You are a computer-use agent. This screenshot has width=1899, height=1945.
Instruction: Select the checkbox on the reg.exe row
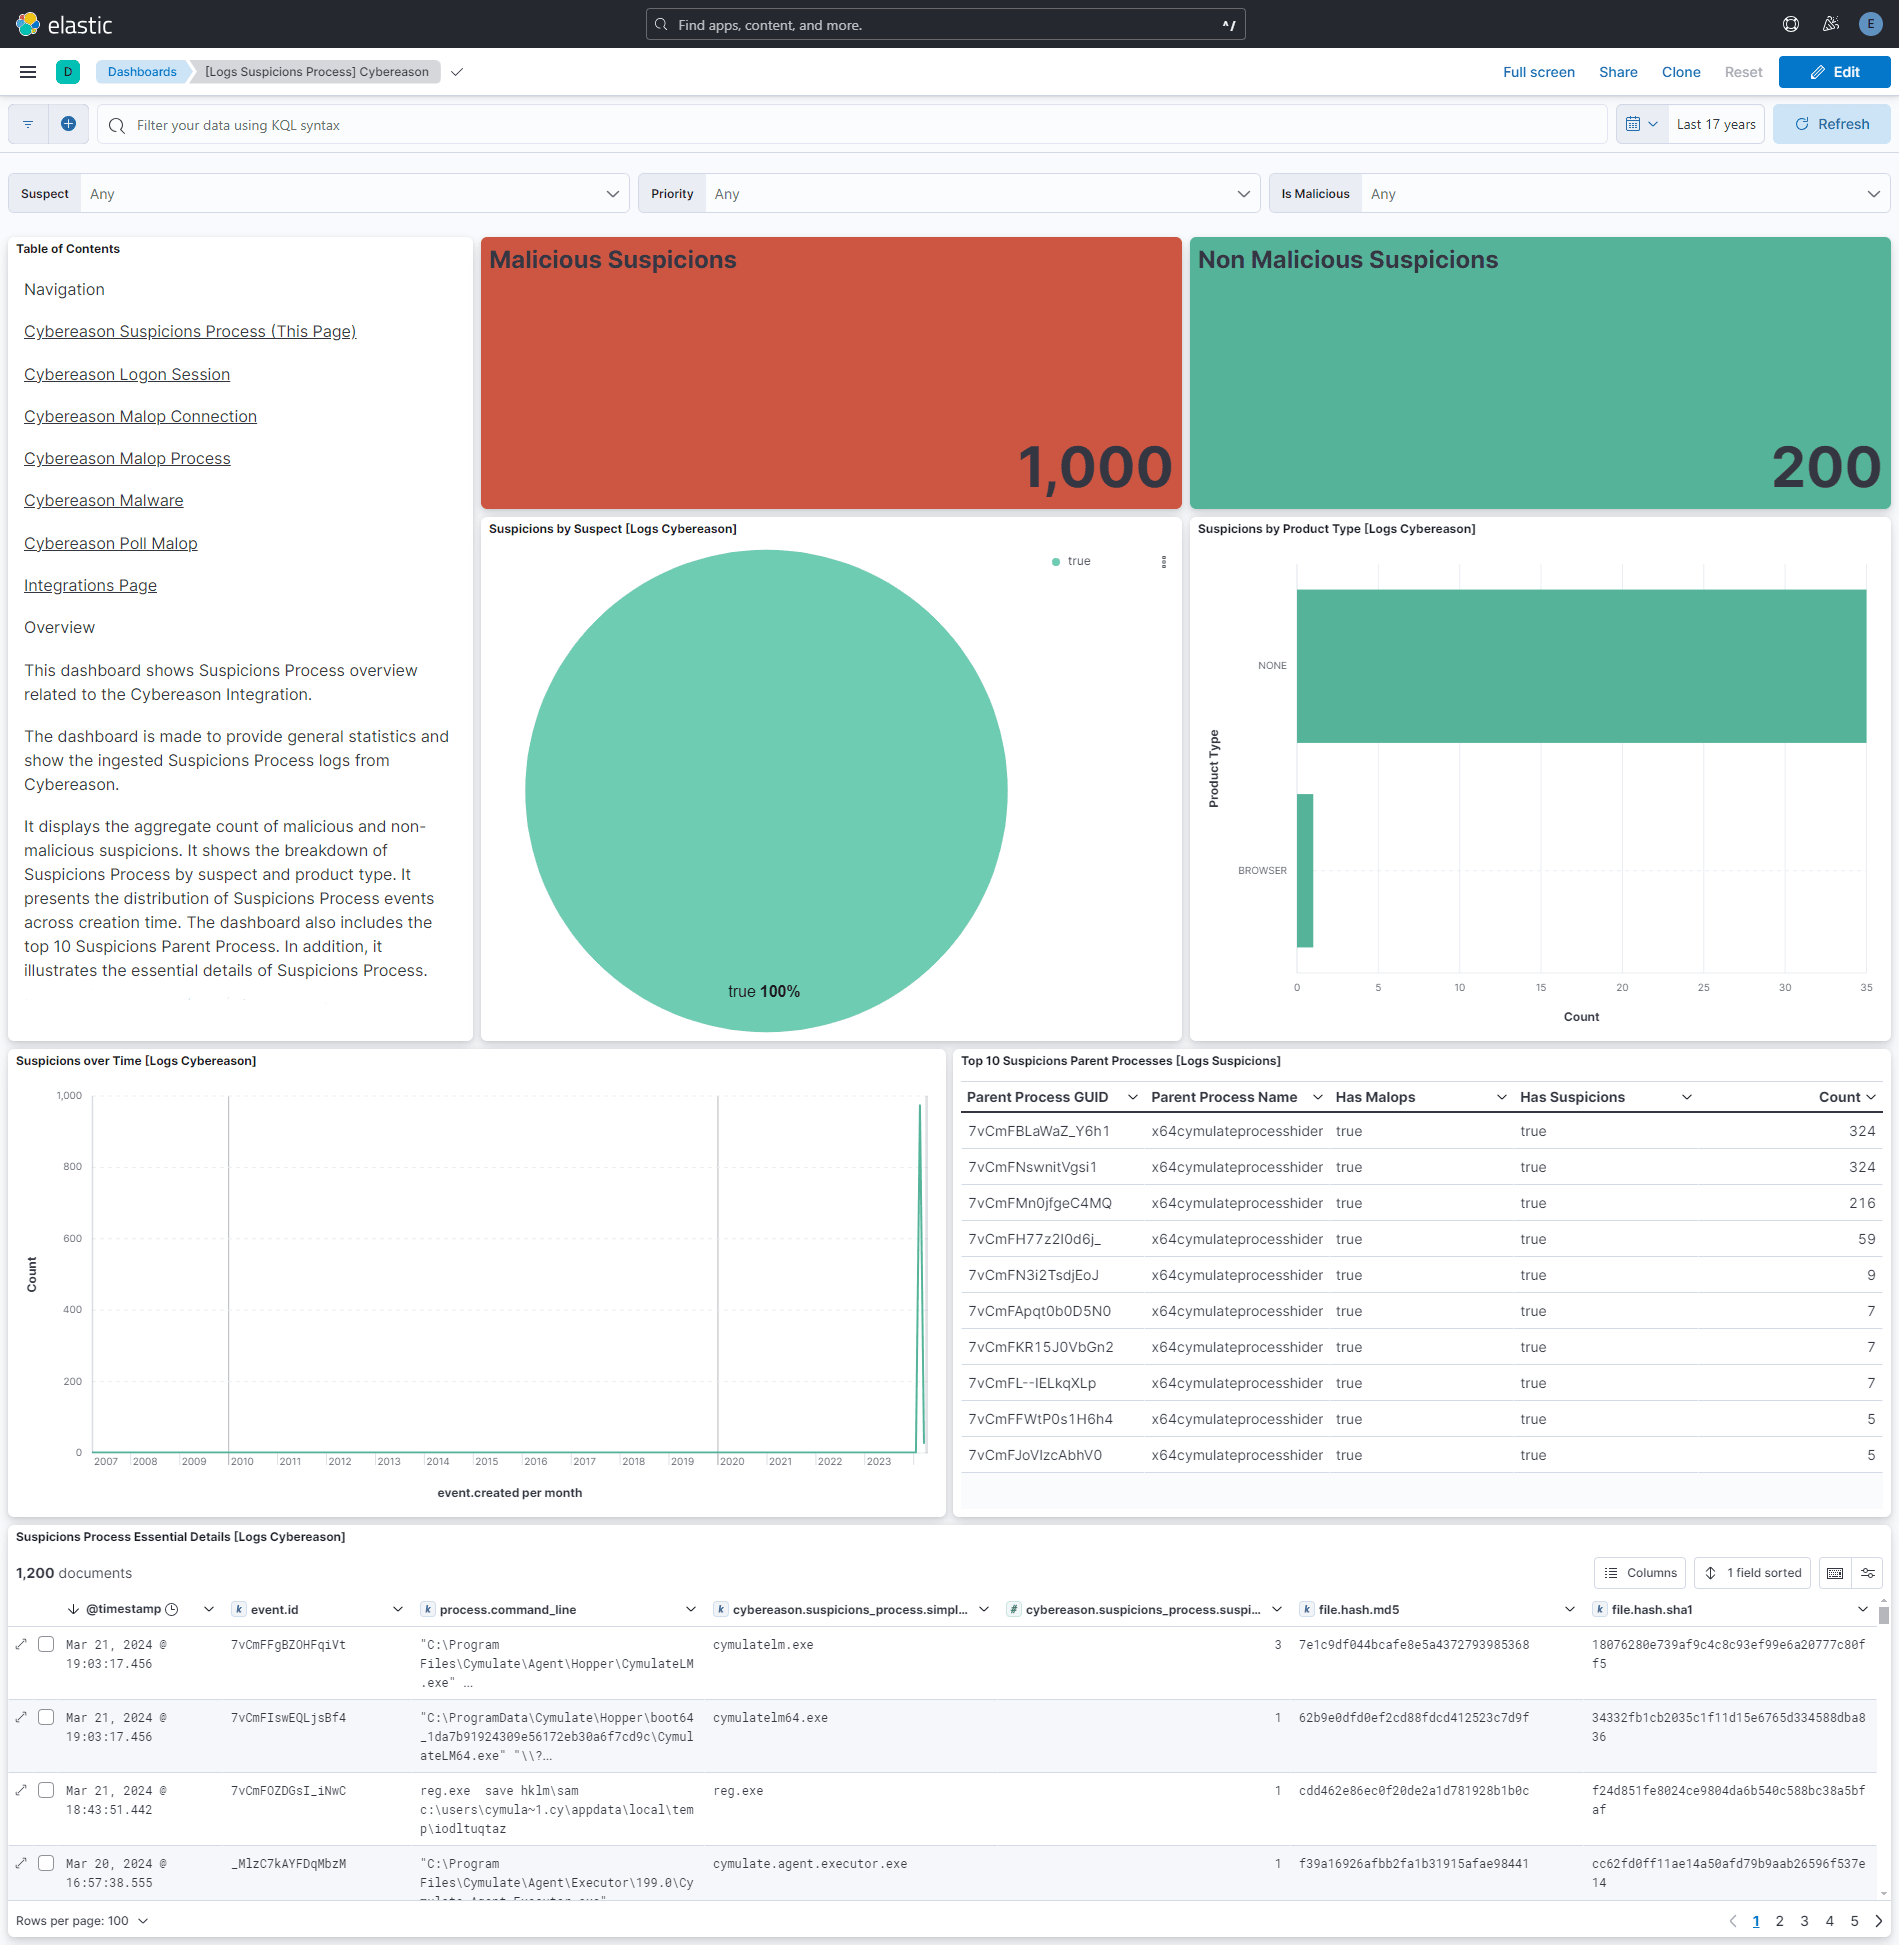46,1790
